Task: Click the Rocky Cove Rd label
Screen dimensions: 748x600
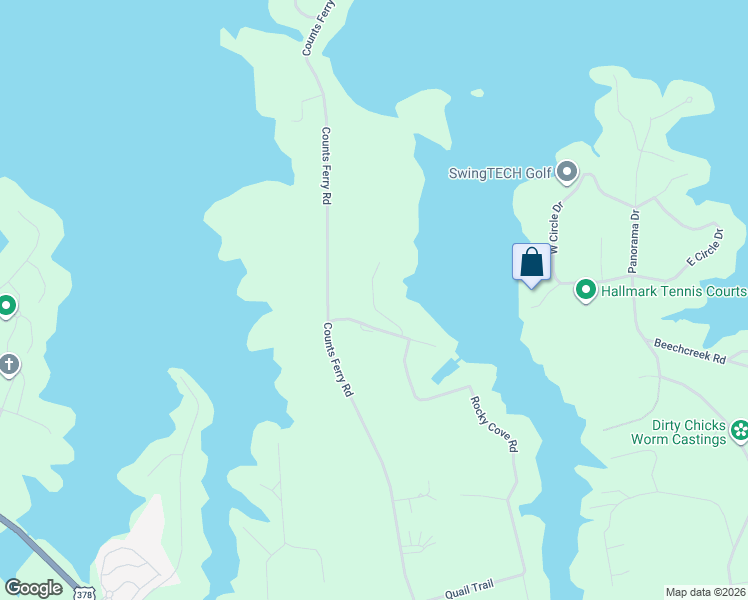Action: (494, 424)
